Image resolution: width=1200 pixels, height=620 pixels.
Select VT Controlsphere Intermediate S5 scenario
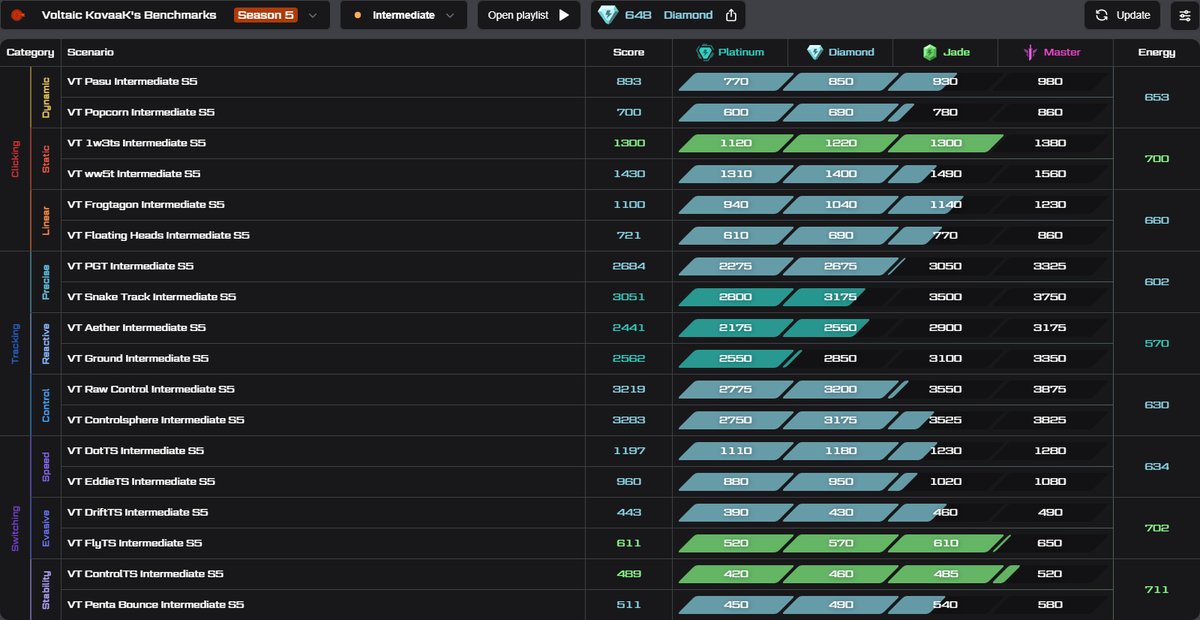tap(156, 420)
